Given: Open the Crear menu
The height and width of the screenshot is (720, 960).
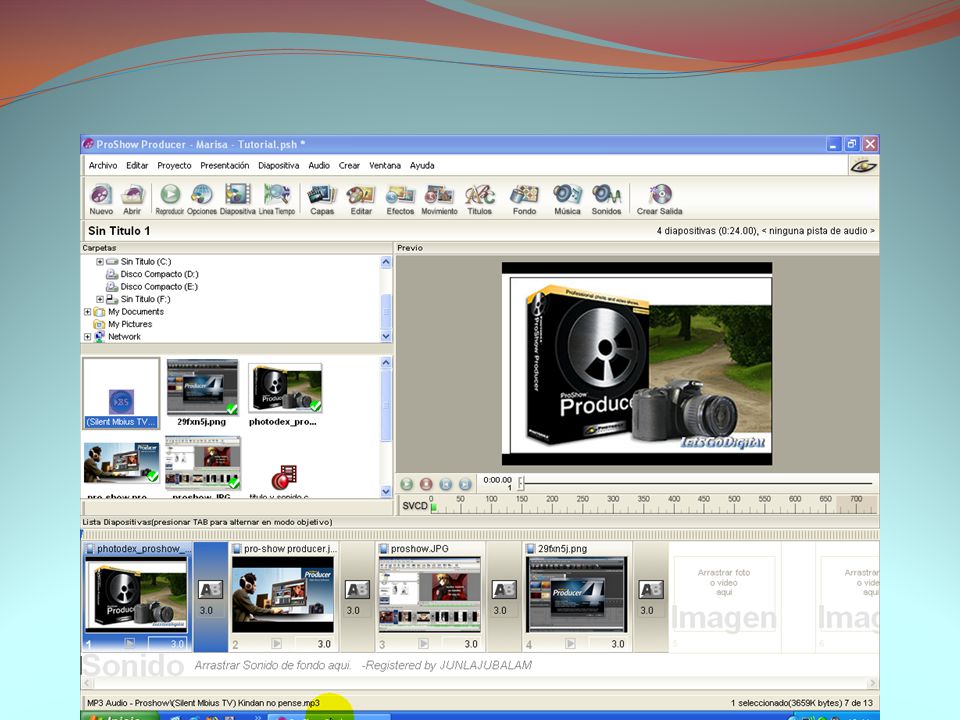Looking at the screenshot, I should [350, 165].
